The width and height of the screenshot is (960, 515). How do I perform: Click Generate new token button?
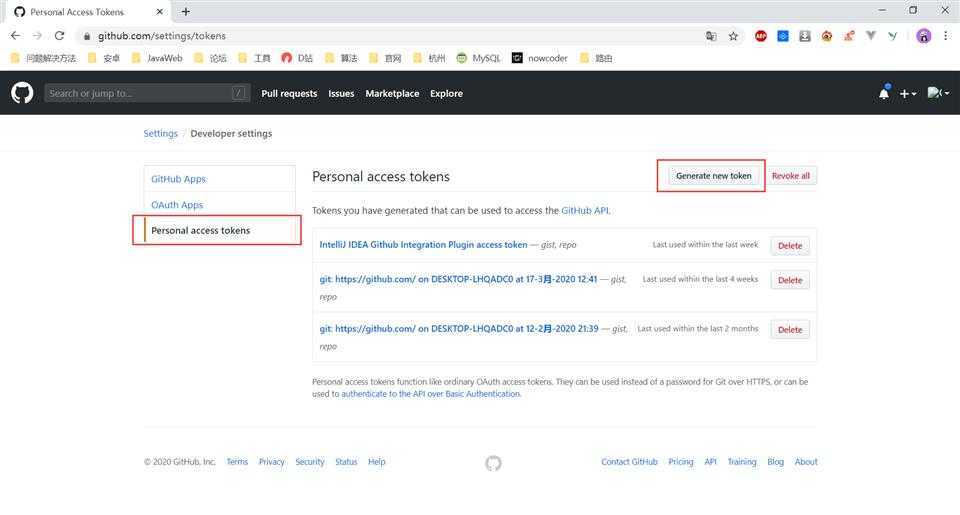coord(713,176)
